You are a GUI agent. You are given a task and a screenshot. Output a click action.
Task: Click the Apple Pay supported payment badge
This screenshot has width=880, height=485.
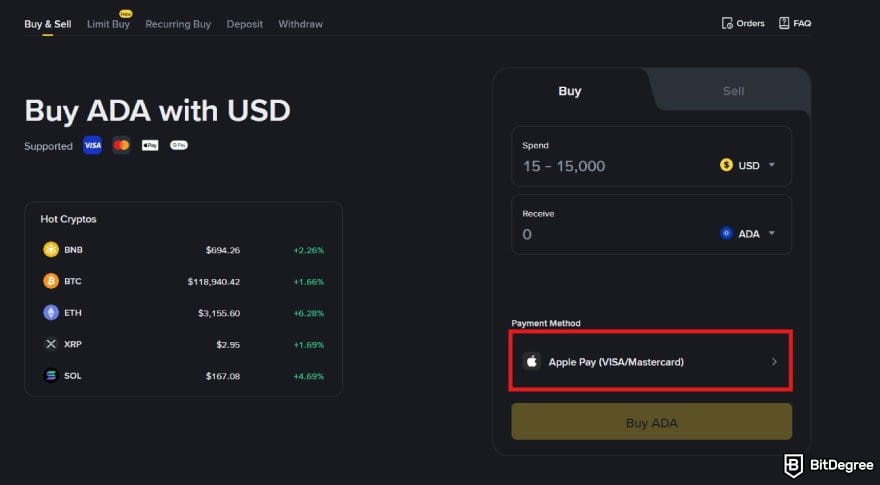(150, 145)
